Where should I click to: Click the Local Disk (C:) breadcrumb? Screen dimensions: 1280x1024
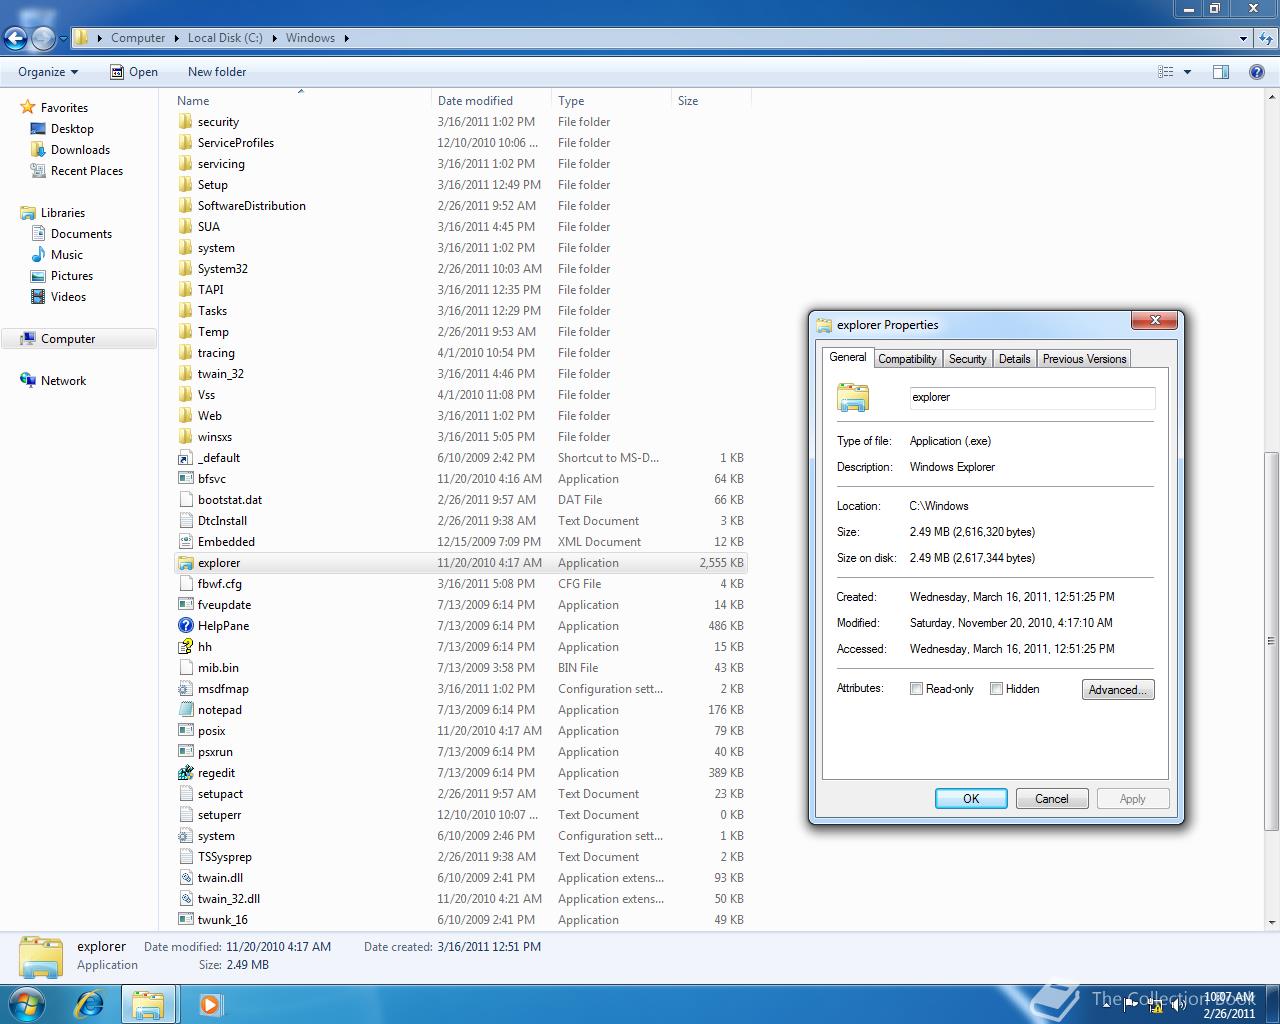pyautogui.click(x=225, y=38)
